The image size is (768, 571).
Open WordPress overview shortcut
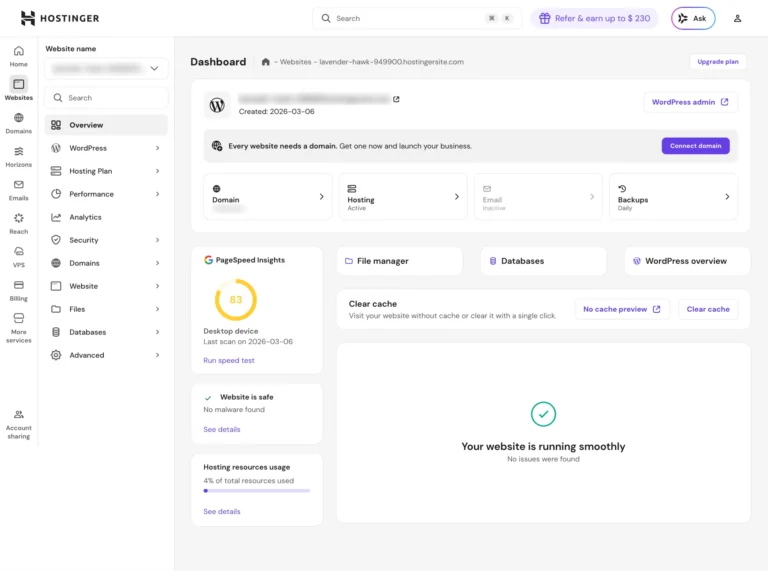(687, 261)
